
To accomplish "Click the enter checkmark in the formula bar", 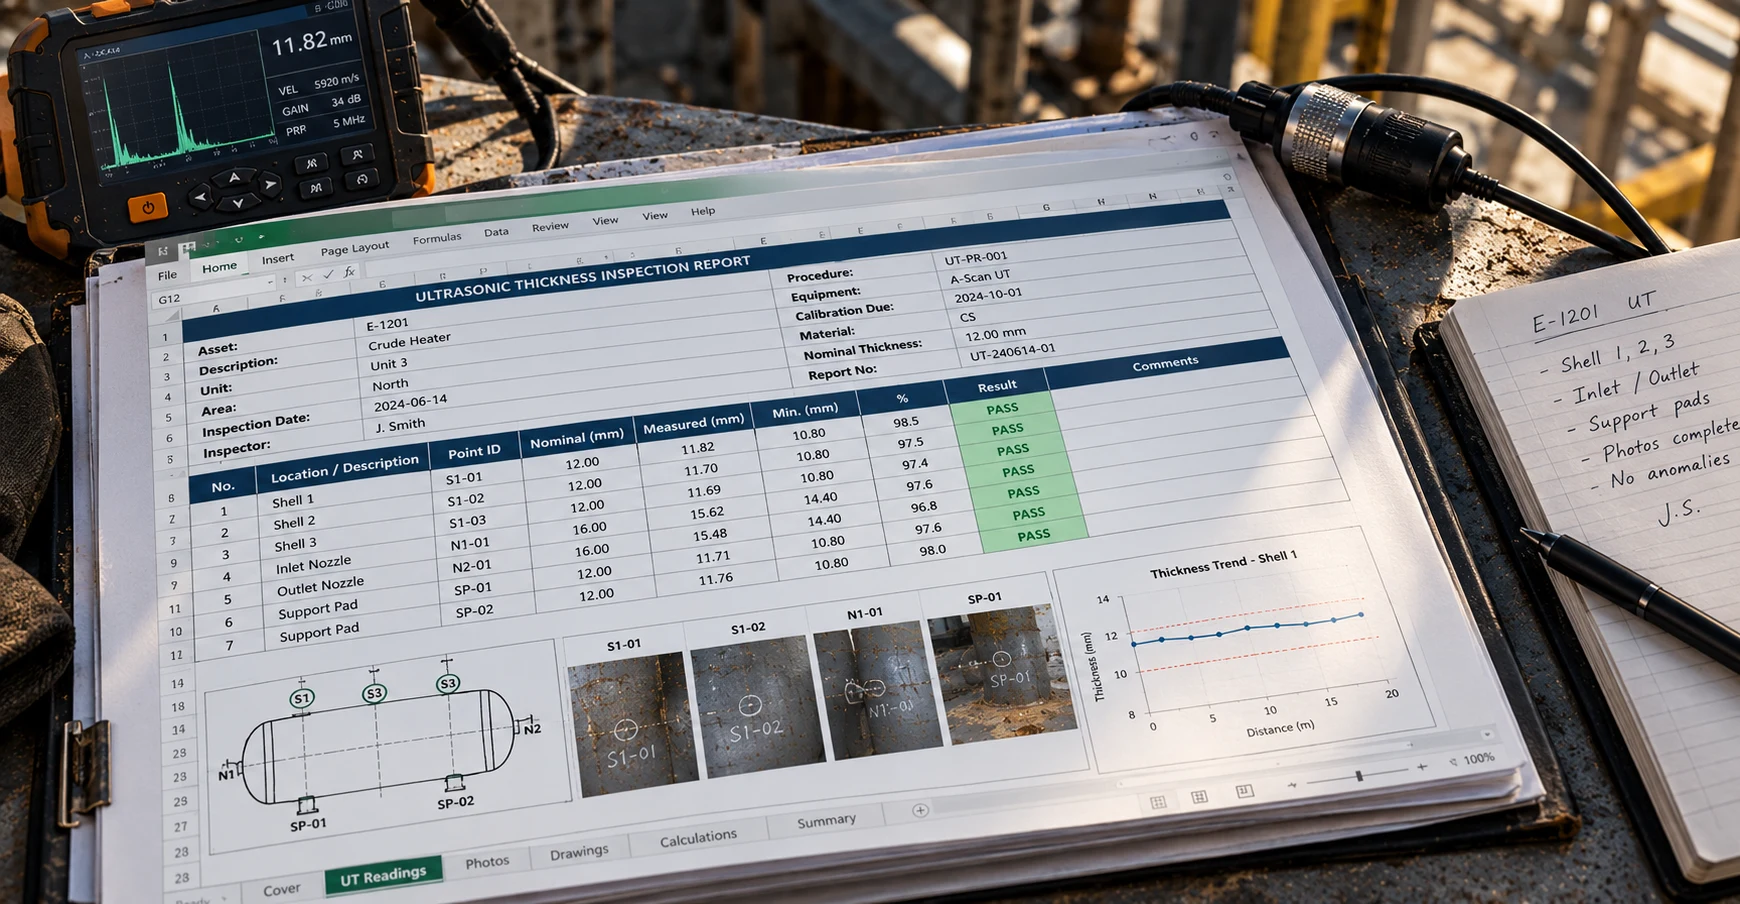I will (327, 275).
